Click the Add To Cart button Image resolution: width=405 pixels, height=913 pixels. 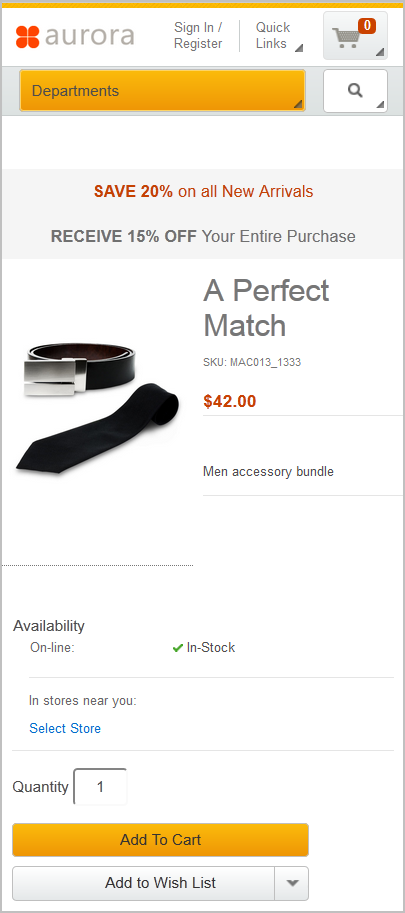161,840
